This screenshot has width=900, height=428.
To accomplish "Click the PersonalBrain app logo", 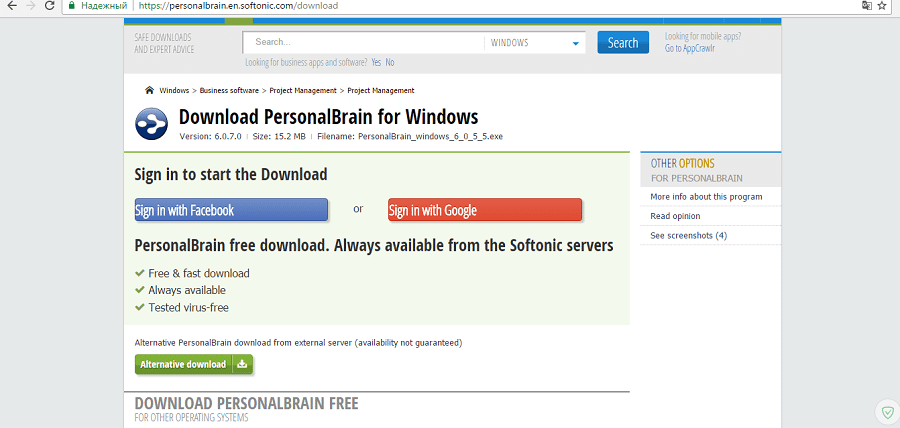I will pos(153,125).
